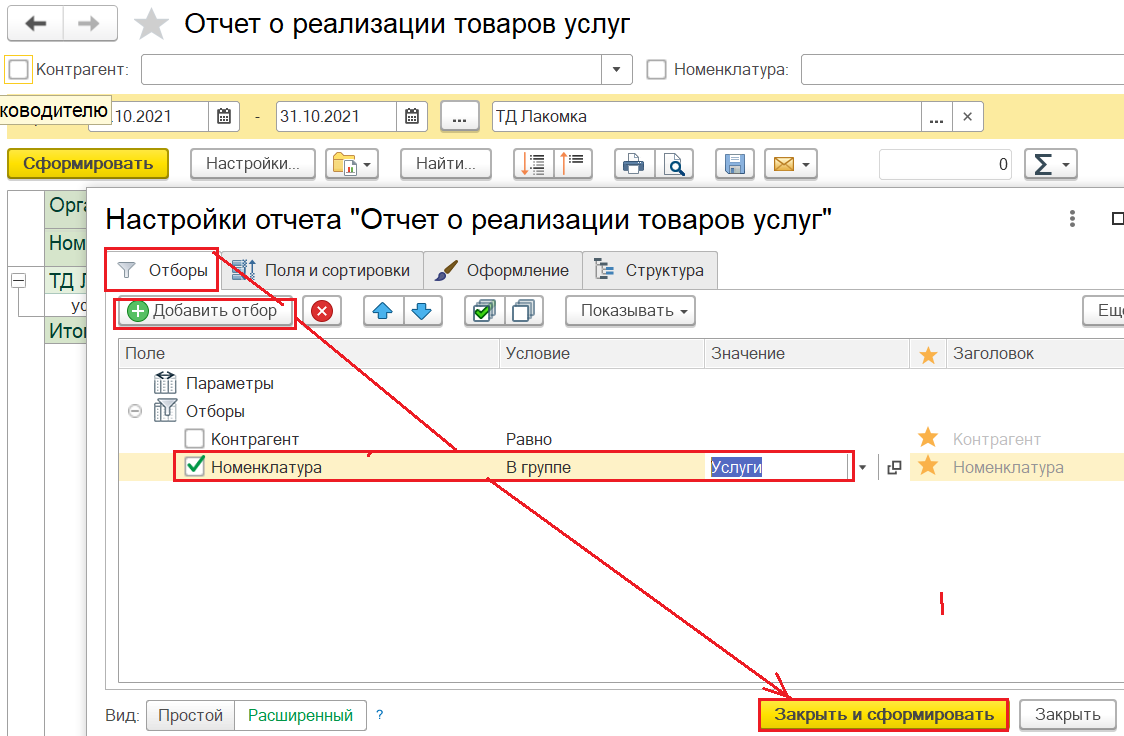Open print preview with magnifier icon
This screenshot has height=736, width=1124.
point(677,164)
